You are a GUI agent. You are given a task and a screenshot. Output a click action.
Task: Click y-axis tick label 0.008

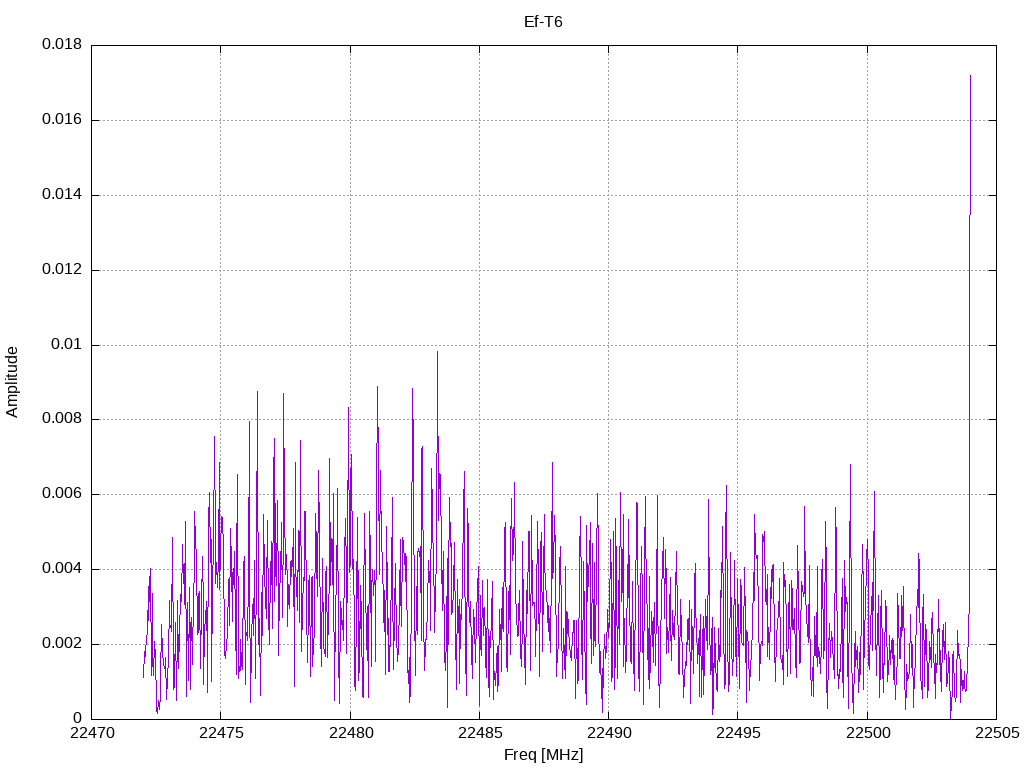[62, 419]
